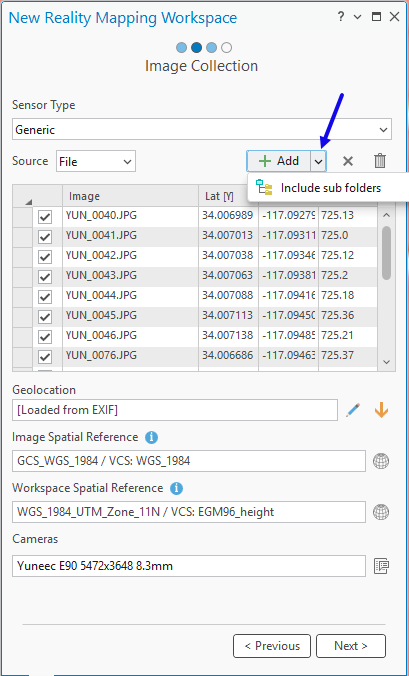
Task: Uncheck the YUN_0040.JPG checkbox
Action: click(x=45, y=217)
